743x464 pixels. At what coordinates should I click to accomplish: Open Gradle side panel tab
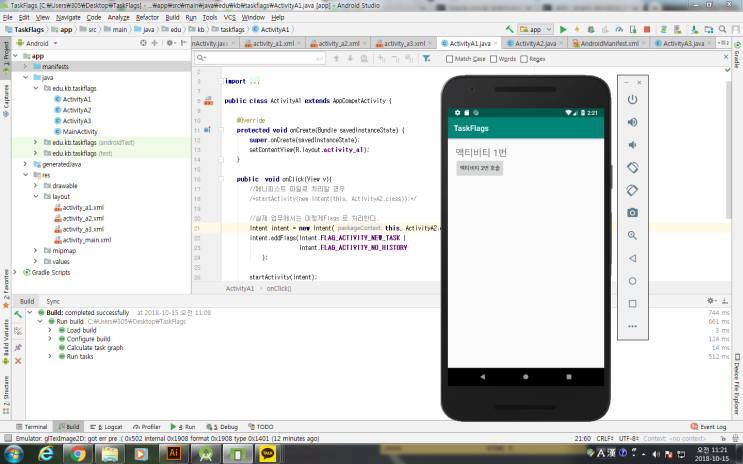tap(737, 54)
